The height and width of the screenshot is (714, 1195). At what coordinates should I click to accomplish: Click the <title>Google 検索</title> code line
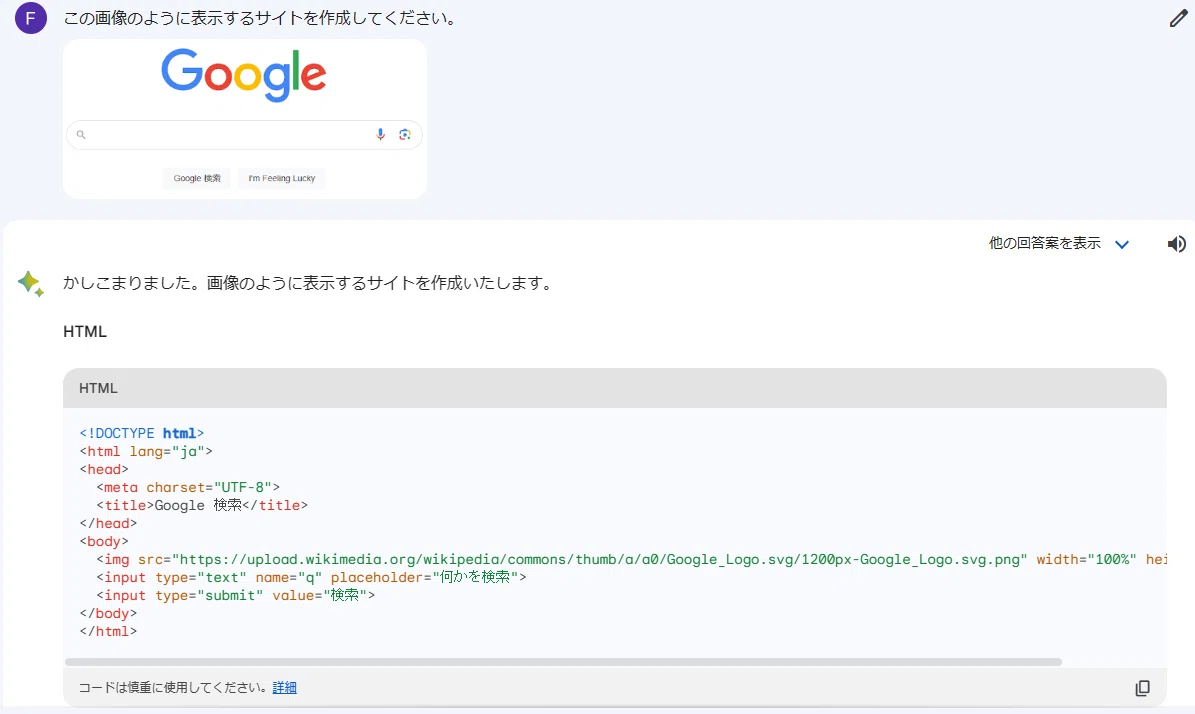click(202, 505)
